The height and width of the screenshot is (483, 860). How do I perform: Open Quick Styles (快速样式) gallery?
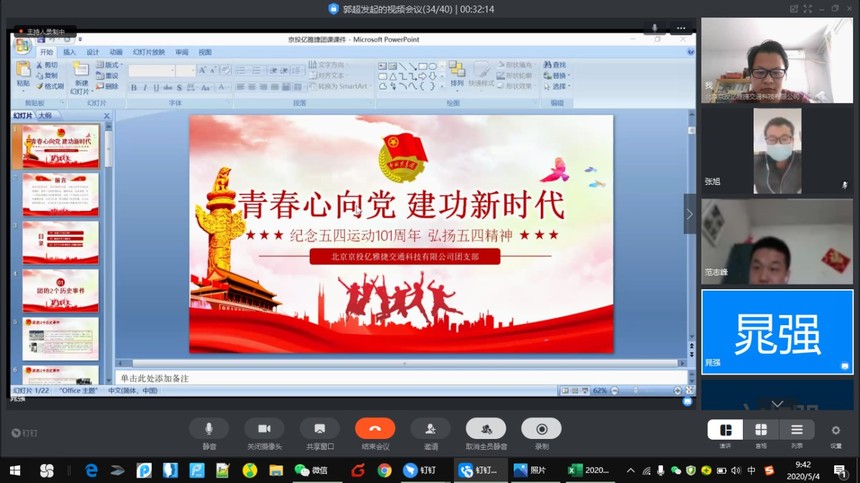tap(482, 75)
